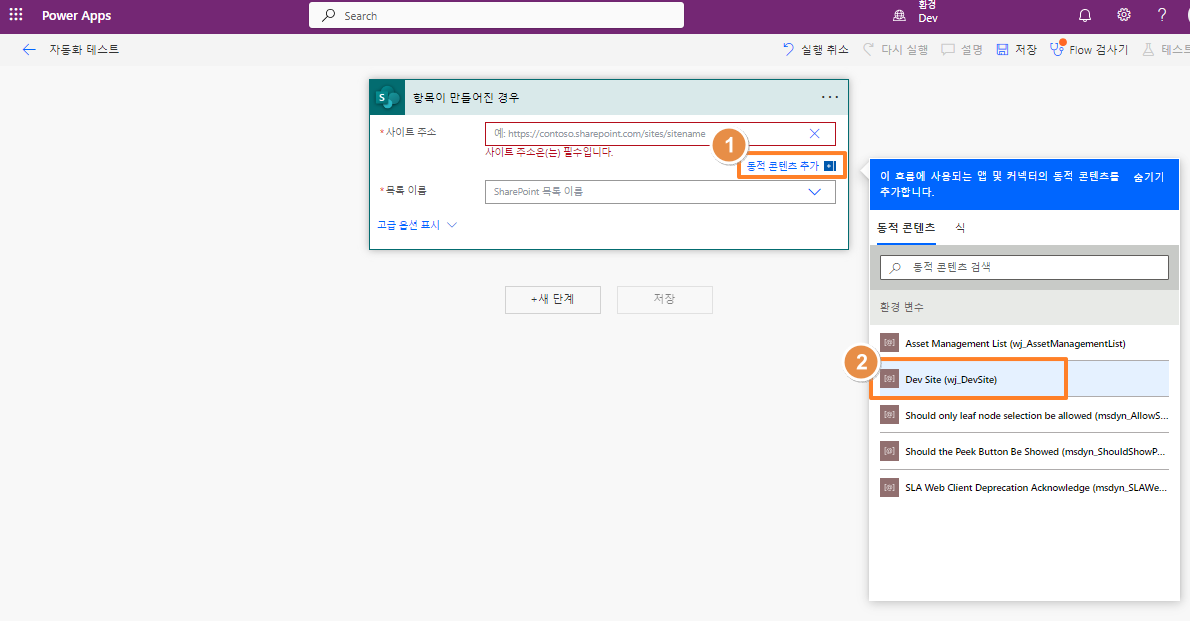The height and width of the screenshot is (621, 1190).
Task: Select the 동적 콘텐츠 tab
Action: [x=906, y=228]
